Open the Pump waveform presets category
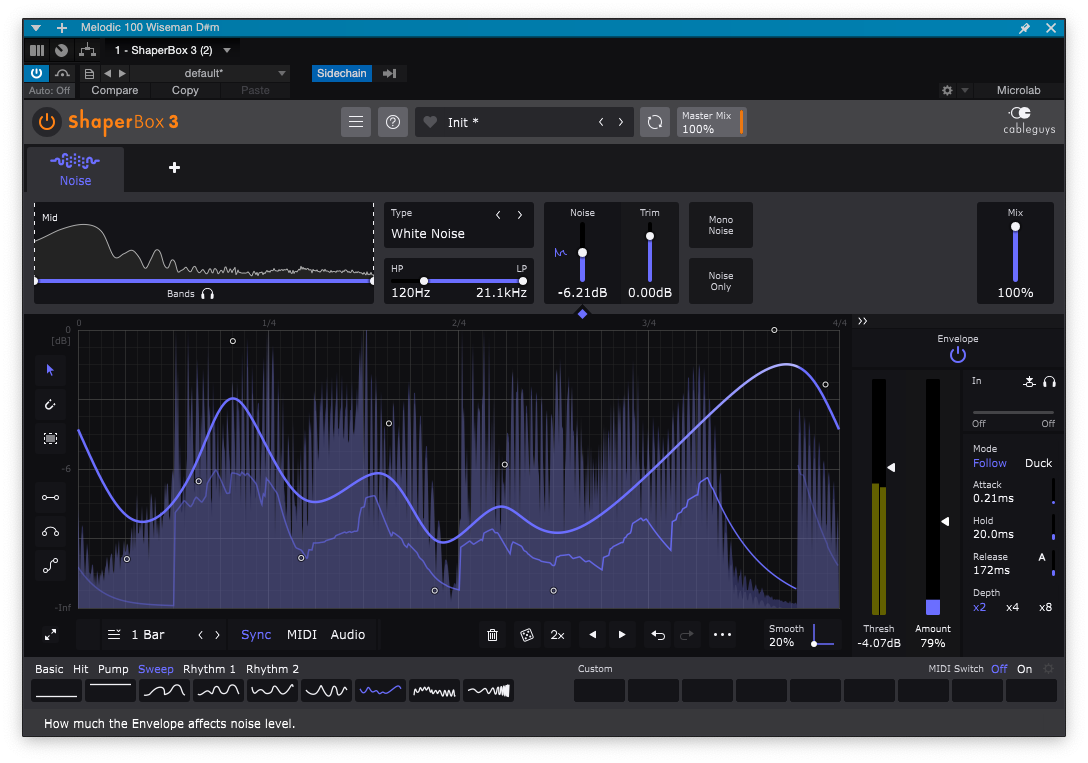1088x763 pixels. tap(113, 669)
